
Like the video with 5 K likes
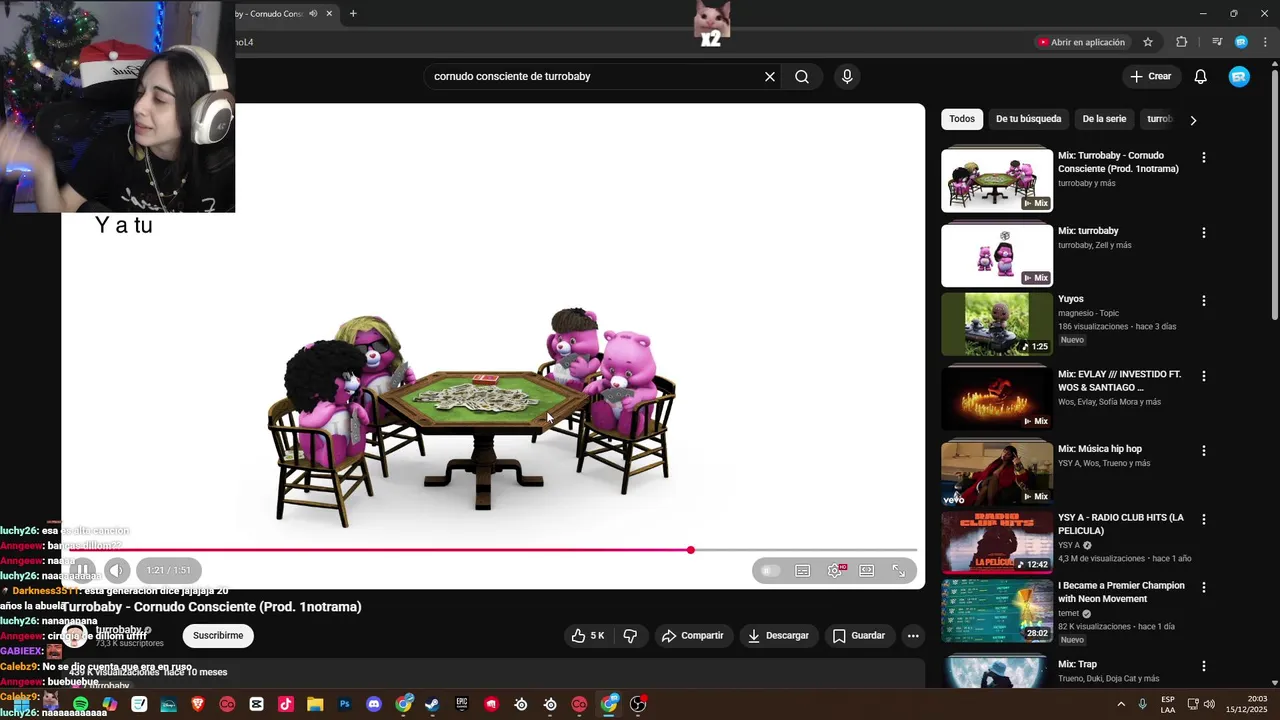coord(587,636)
